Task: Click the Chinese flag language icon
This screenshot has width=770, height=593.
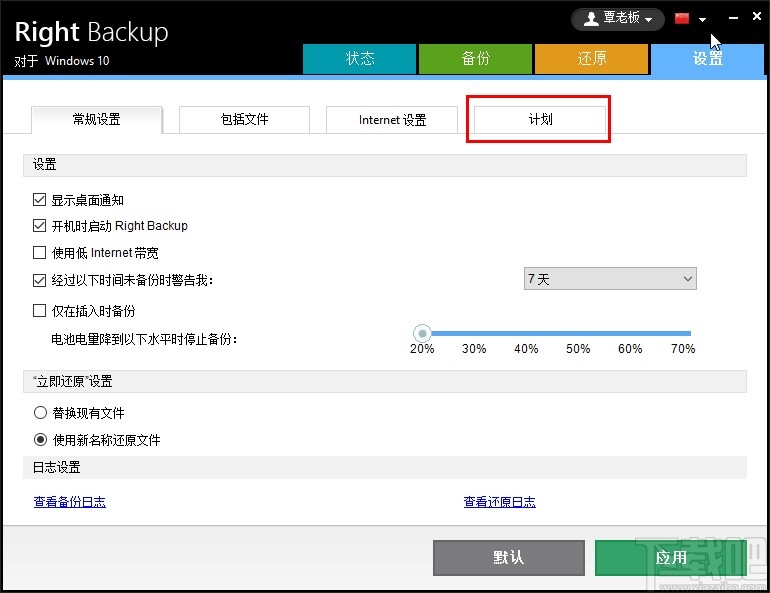Action: pyautogui.click(x=682, y=19)
